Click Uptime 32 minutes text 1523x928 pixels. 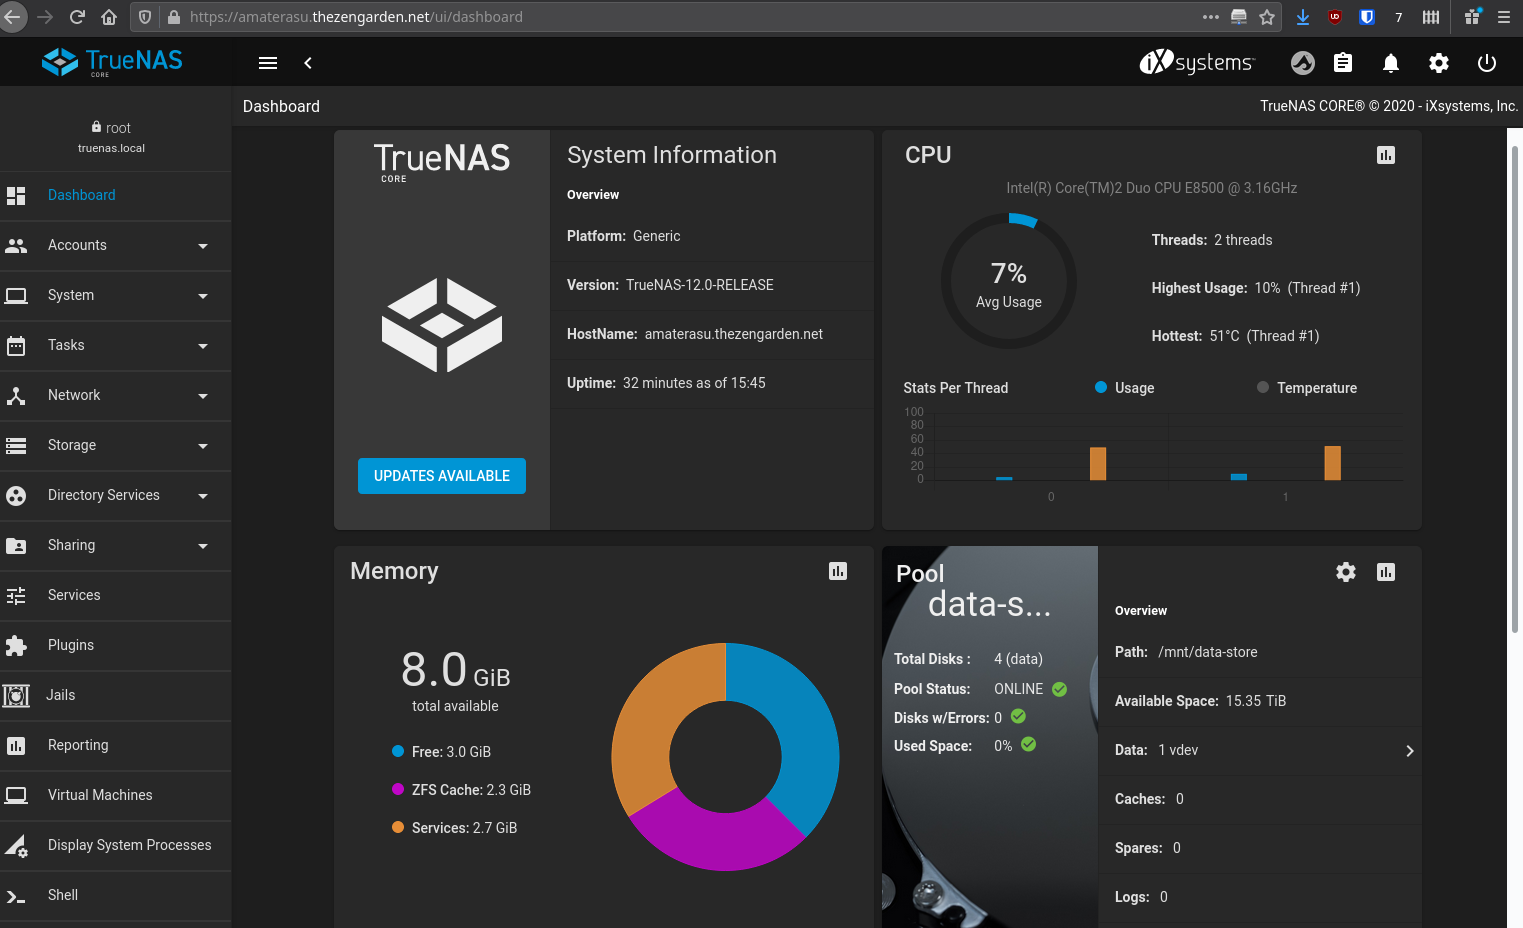[x=666, y=383]
